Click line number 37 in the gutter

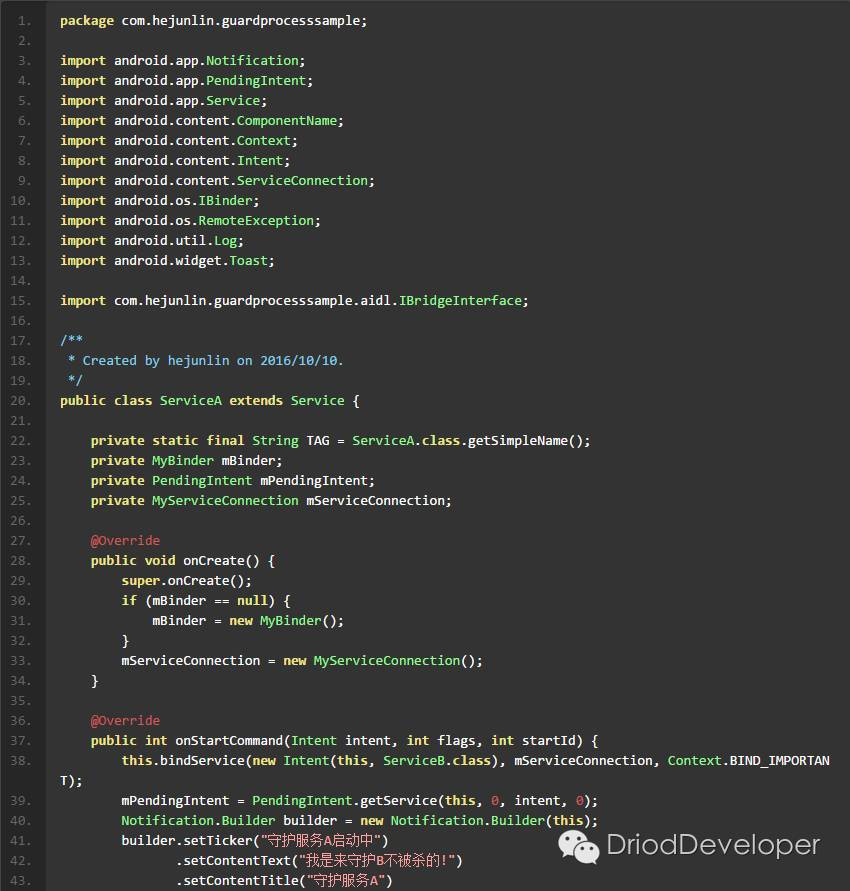(x=20, y=741)
